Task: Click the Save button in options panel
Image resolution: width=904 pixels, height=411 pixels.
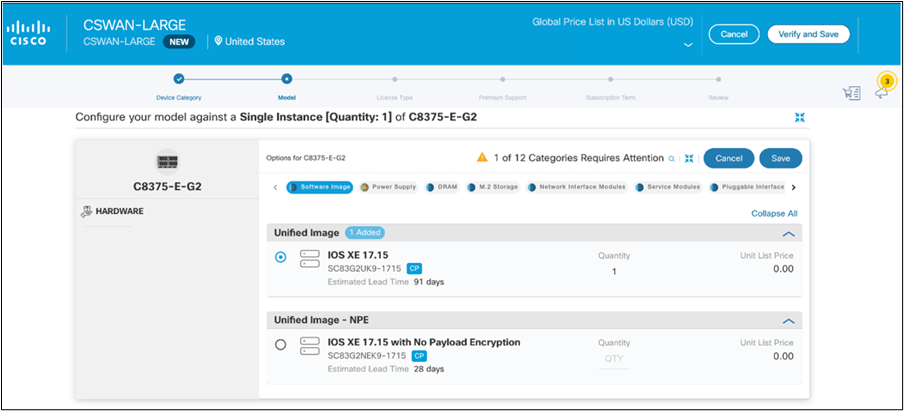Action: coord(781,158)
